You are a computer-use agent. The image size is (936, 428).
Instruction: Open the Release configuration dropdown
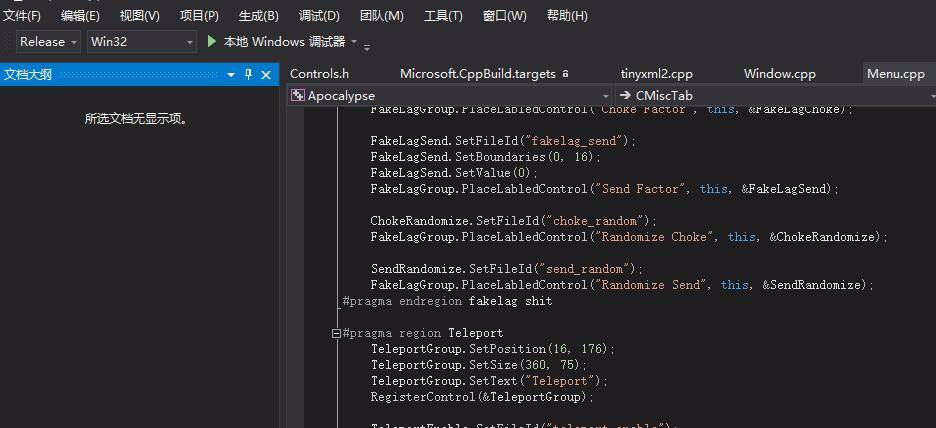pyautogui.click(x=48, y=42)
